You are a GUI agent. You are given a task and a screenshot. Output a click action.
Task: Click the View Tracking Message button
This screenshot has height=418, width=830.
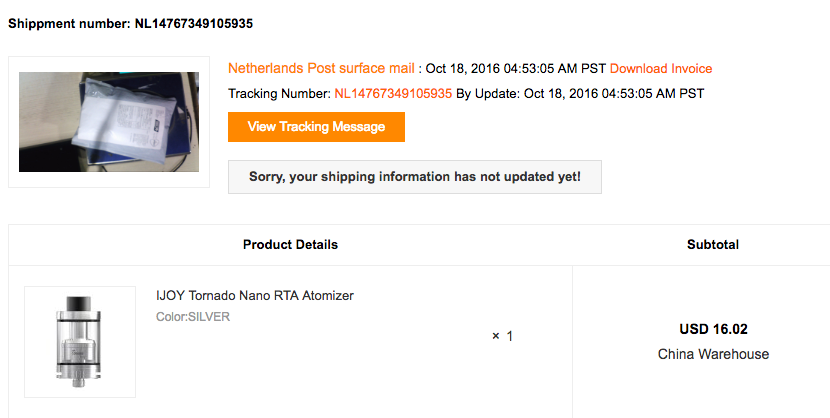click(316, 127)
